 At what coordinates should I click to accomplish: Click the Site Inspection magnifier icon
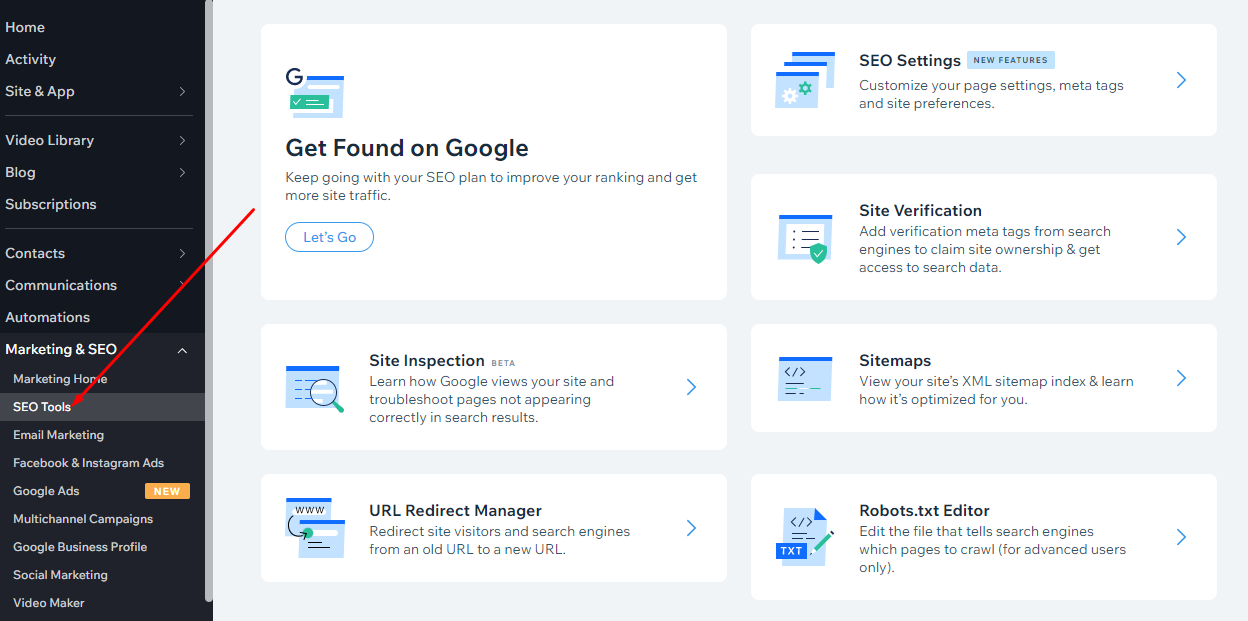pyautogui.click(x=314, y=389)
